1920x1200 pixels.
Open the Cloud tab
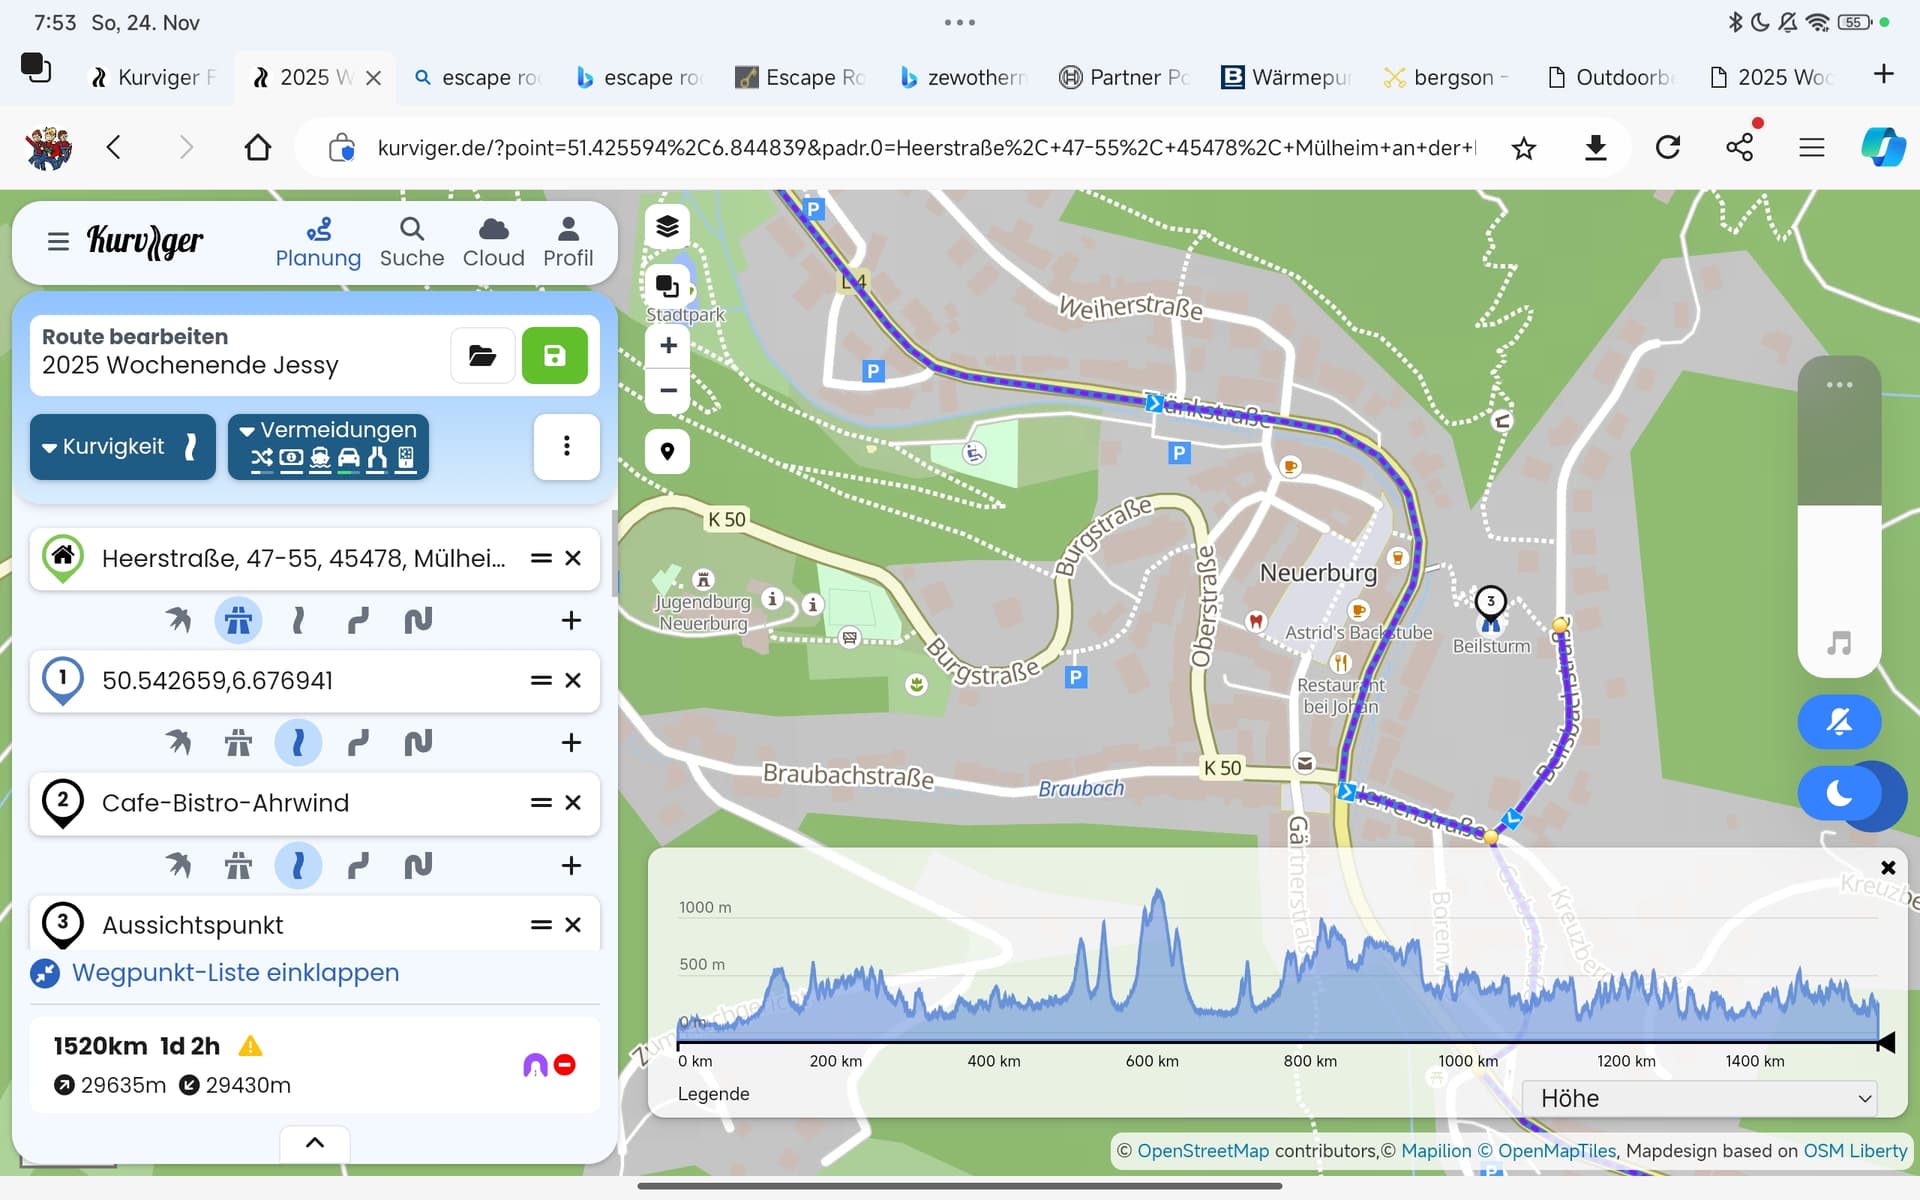(x=493, y=243)
